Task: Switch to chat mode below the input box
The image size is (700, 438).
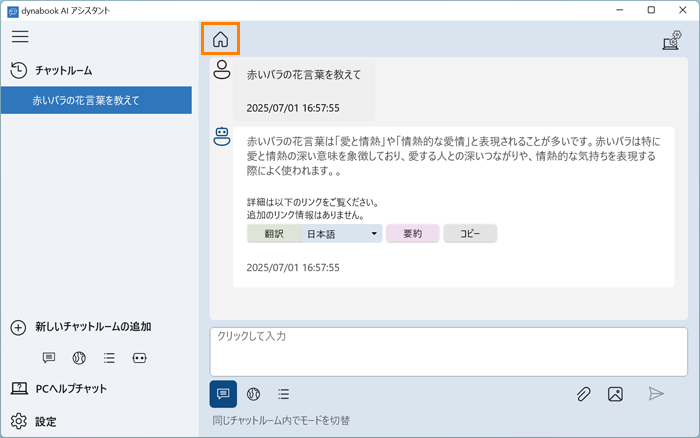Action: [223, 394]
